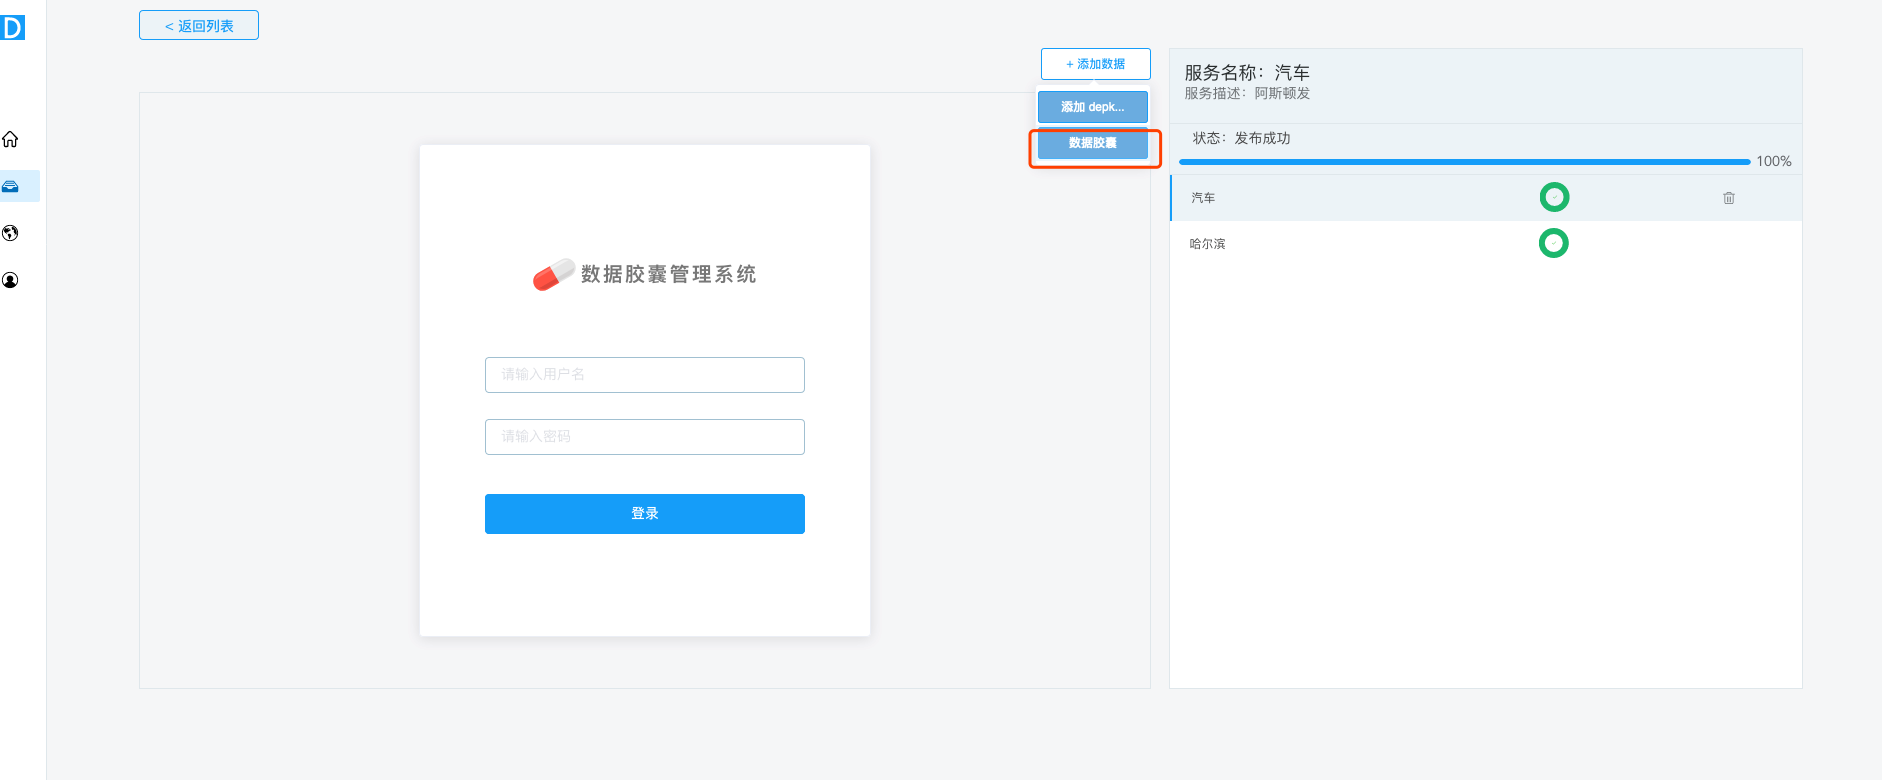Open the user profile icon in sidebar
Image resolution: width=1882 pixels, height=780 pixels.
point(10,280)
